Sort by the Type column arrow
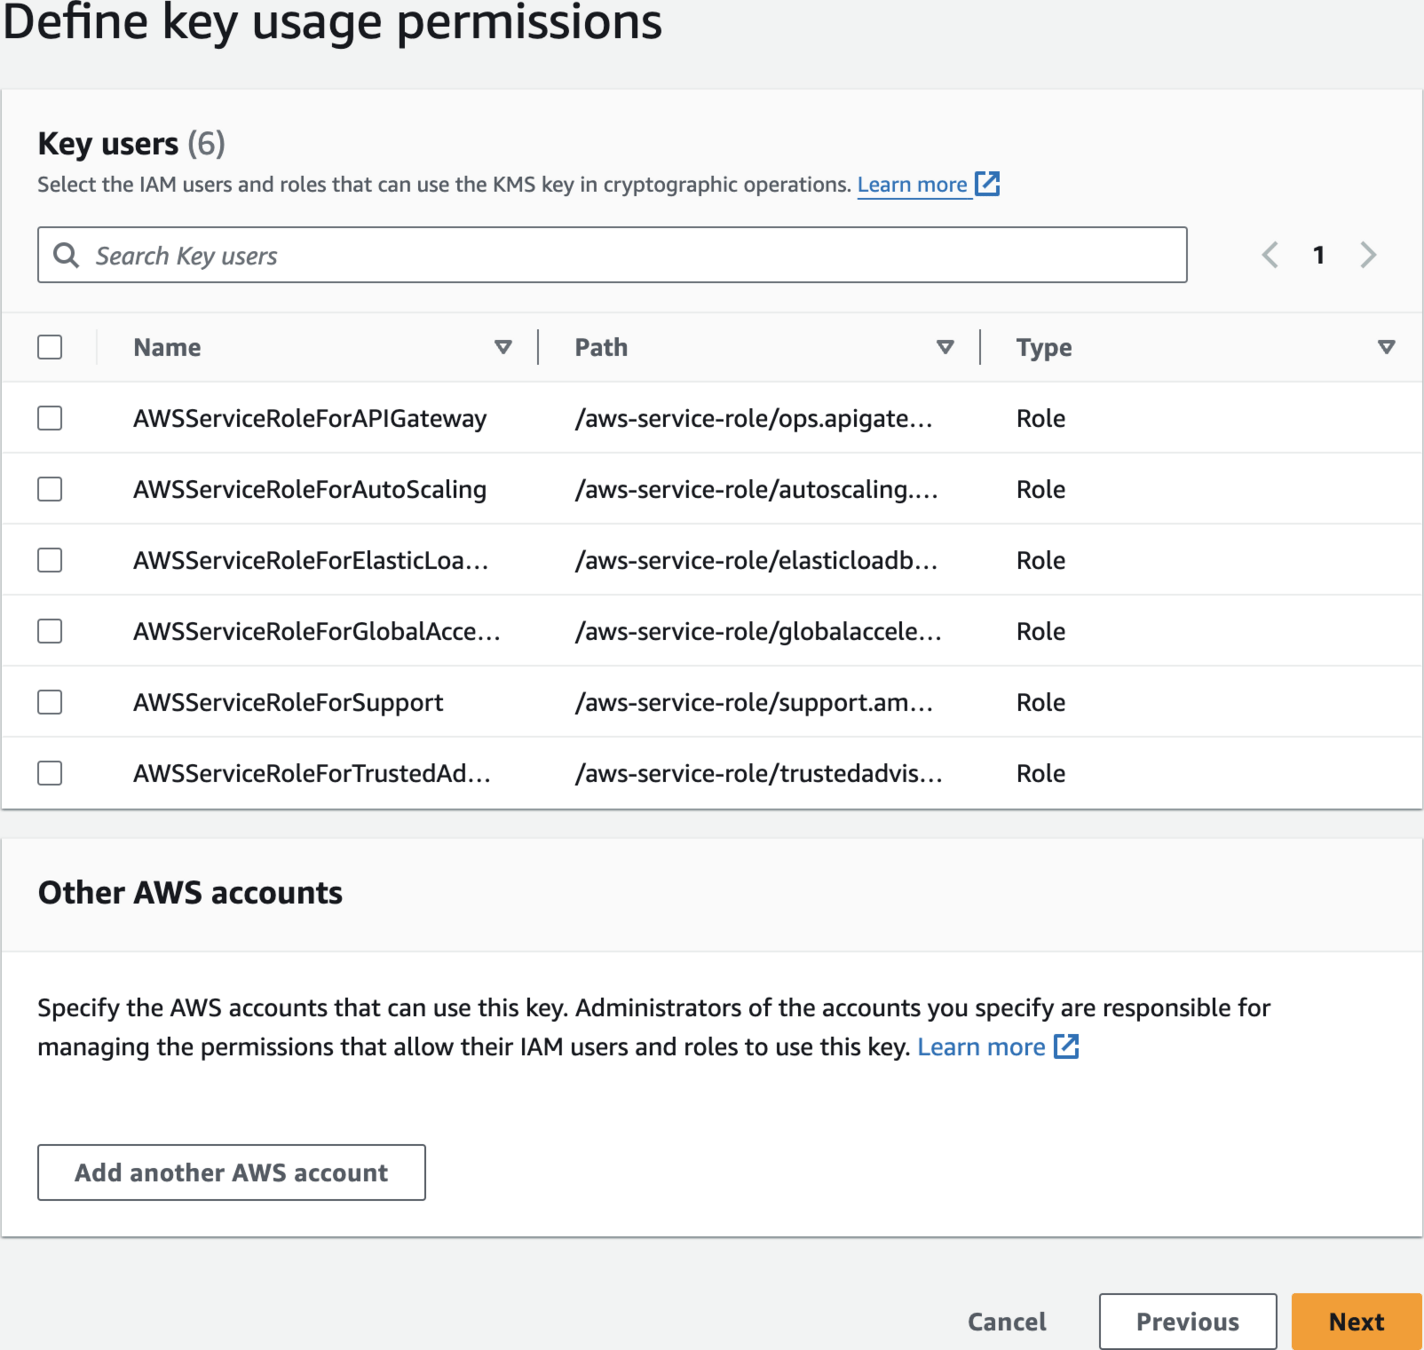The height and width of the screenshot is (1350, 1424). pyautogui.click(x=1386, y=347)
